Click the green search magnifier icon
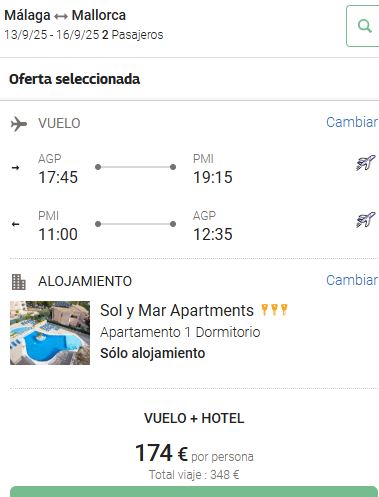Screen dimensions: 379x497 tap(364, 26)
